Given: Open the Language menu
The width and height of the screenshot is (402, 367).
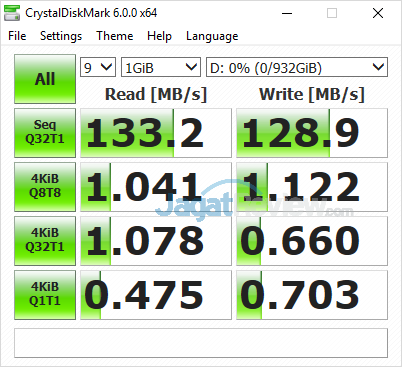Looking at the screenshot, I should 212,36.
